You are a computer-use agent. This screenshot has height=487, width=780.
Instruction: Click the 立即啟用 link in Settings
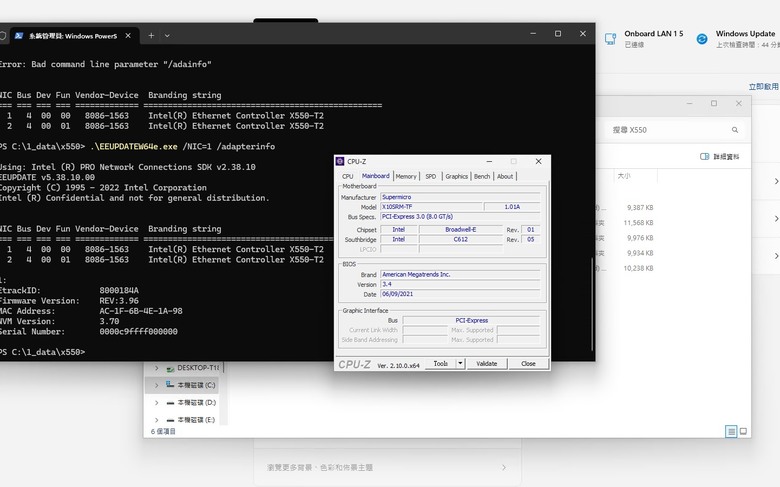tap(764, 87)
